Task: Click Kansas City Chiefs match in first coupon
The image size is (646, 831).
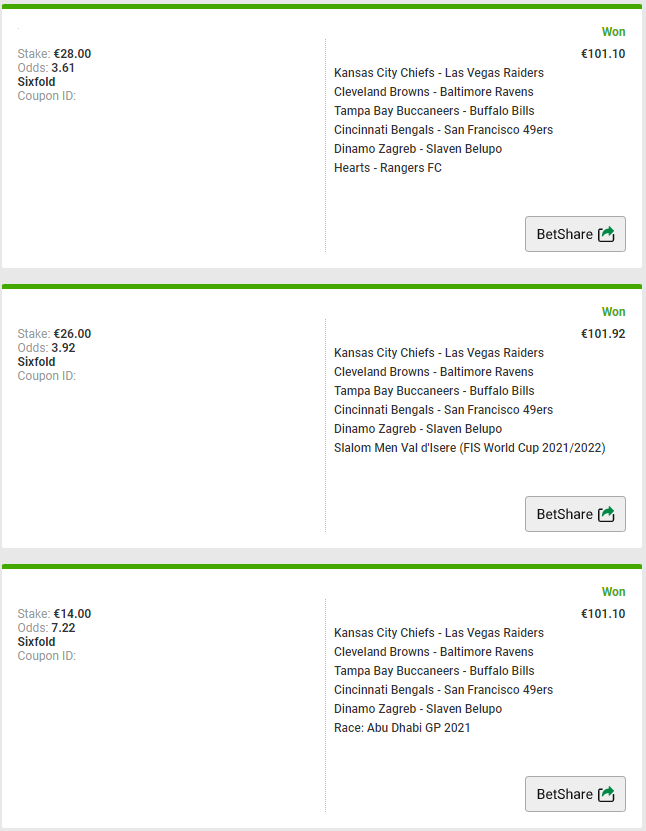Action: point(439,73)
